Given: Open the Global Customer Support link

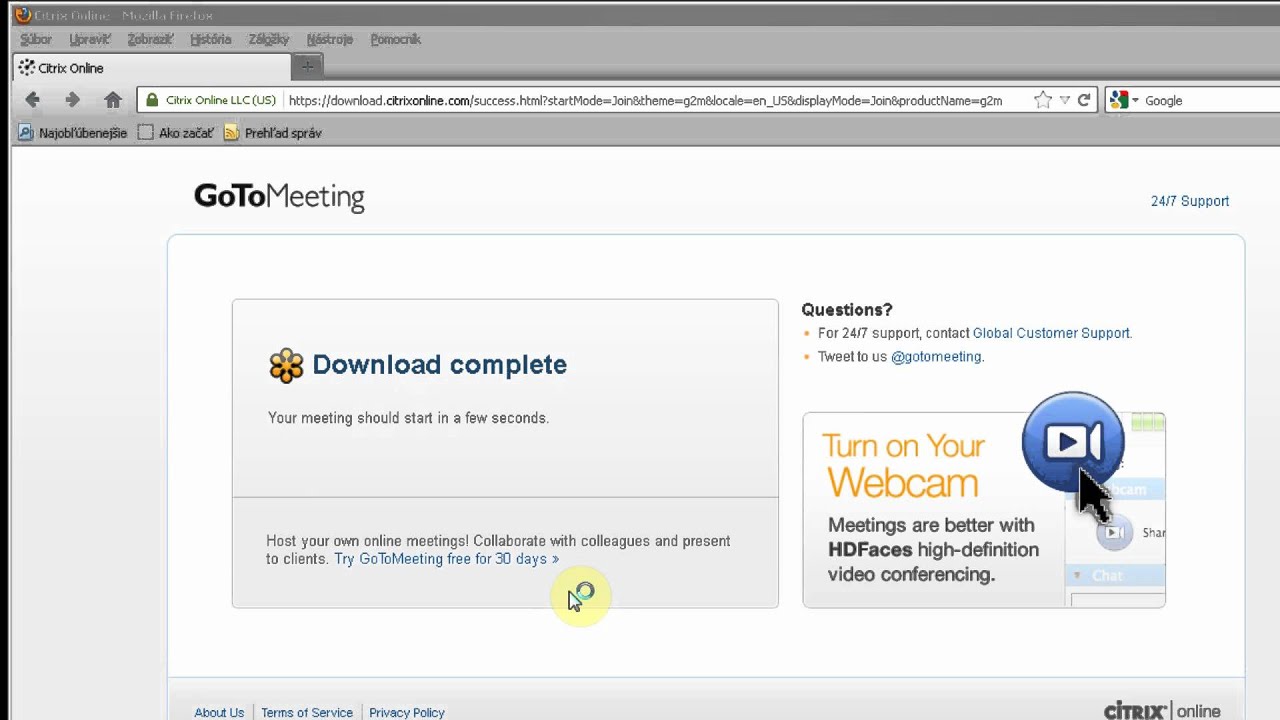Looking at the screenshot, I should coord(1051,333).
